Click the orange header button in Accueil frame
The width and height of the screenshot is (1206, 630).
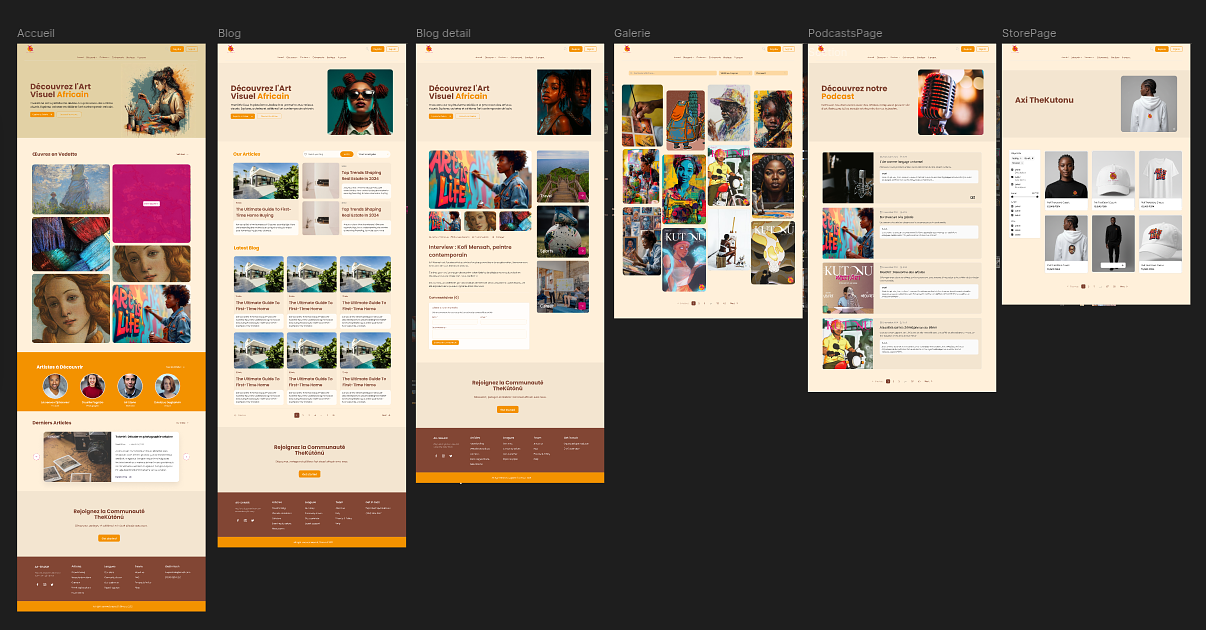tap(177, 49)
